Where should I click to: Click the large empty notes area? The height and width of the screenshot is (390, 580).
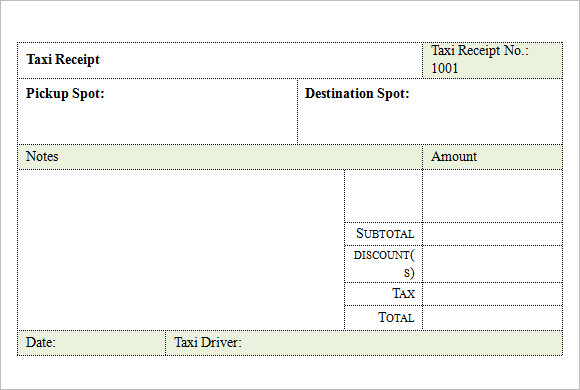point(181,250)
